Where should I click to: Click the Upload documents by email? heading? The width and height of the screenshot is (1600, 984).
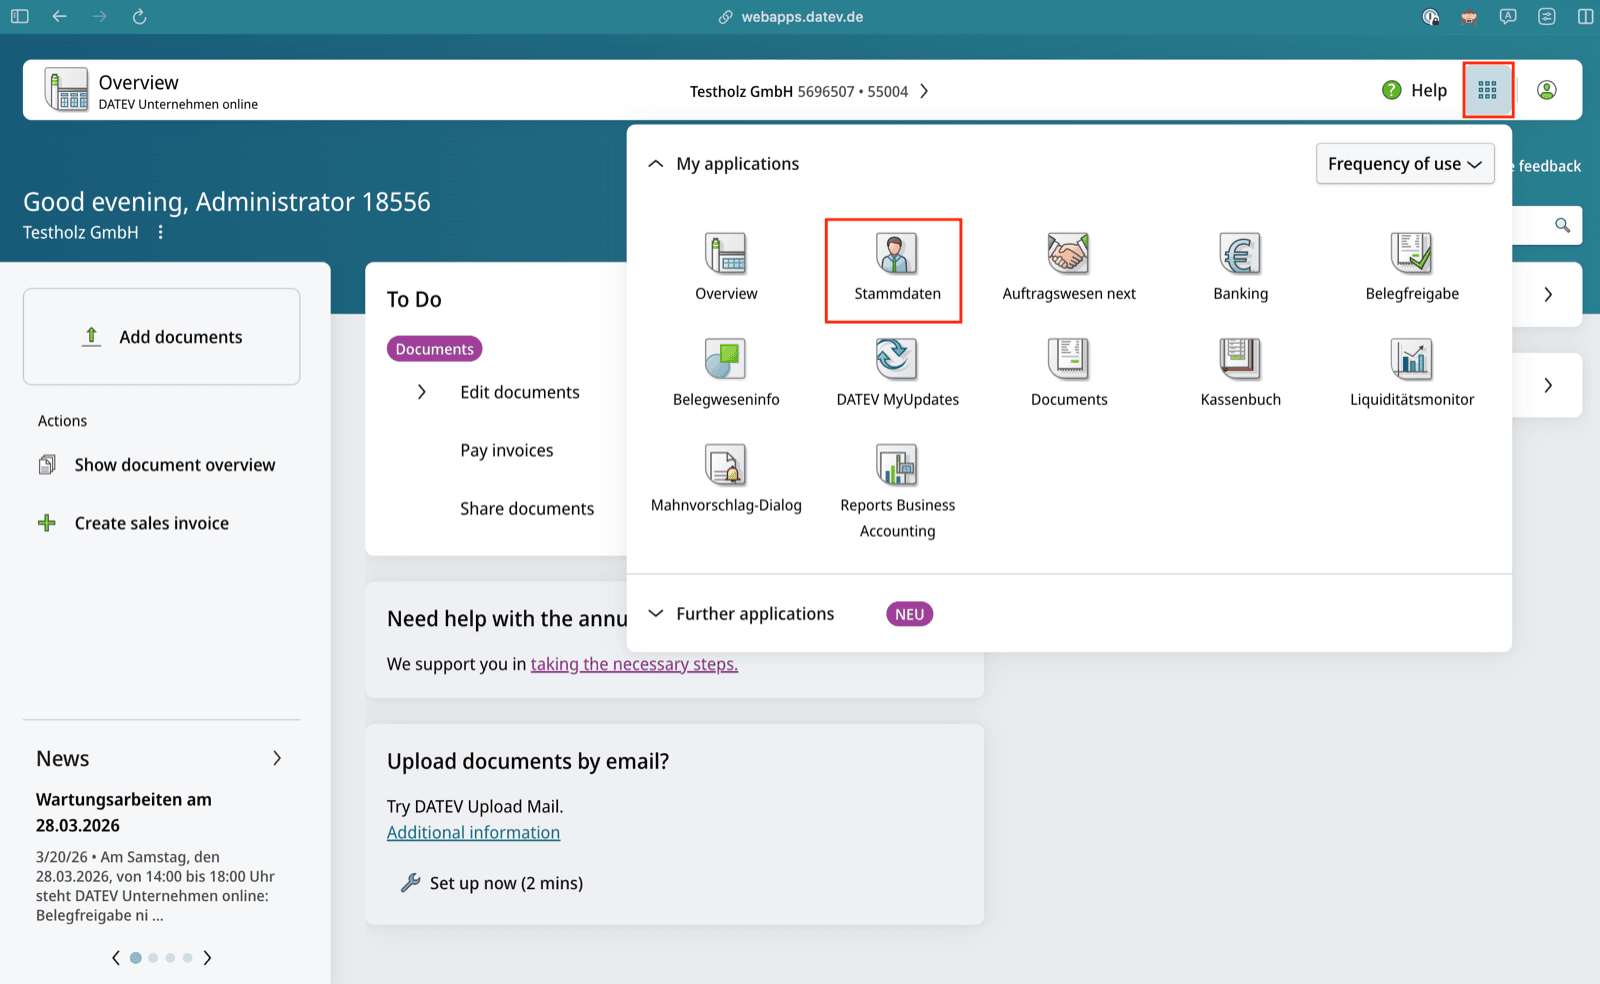[x=528, y=761]
